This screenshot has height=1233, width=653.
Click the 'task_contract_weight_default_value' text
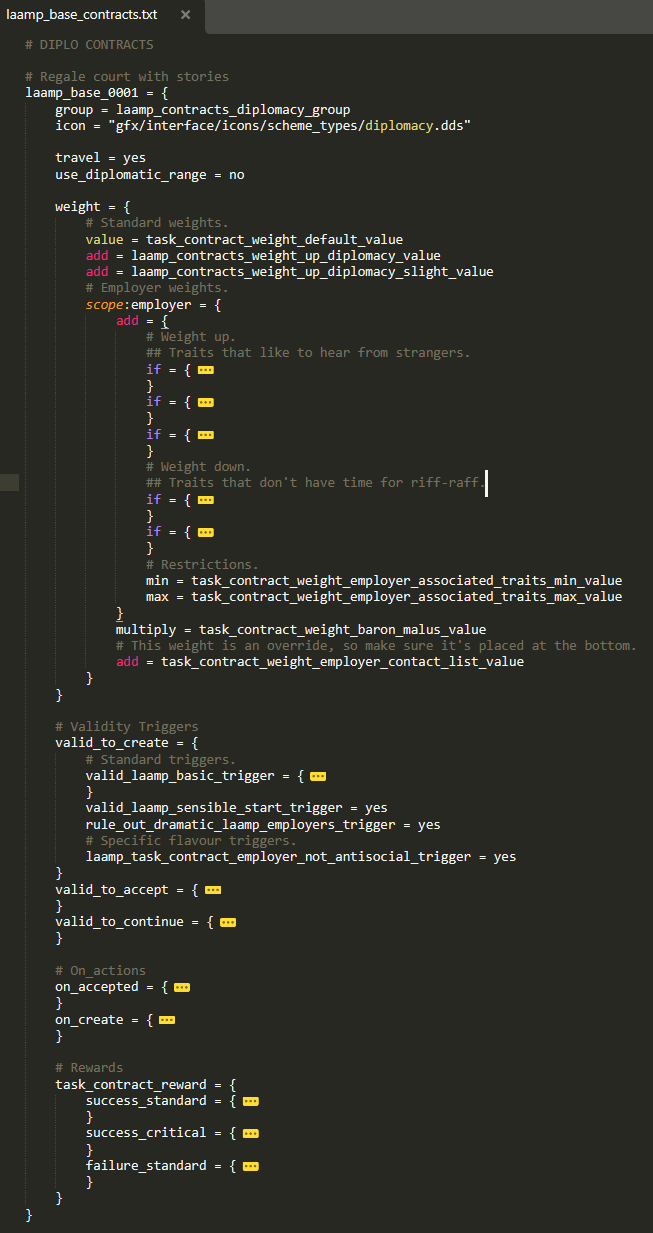click(x=274, y=239)
